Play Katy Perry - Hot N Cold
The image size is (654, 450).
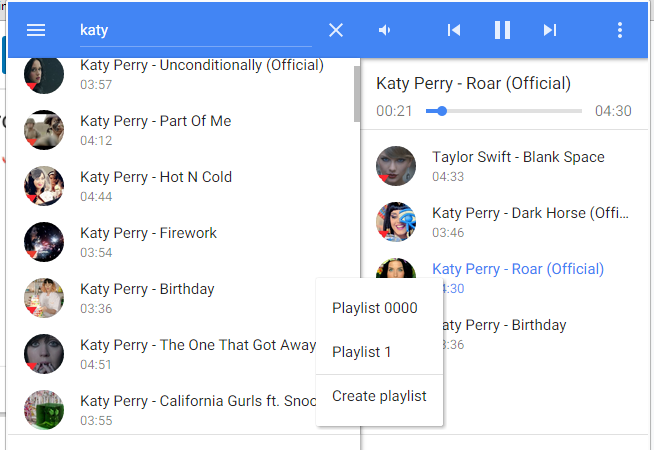155,177
